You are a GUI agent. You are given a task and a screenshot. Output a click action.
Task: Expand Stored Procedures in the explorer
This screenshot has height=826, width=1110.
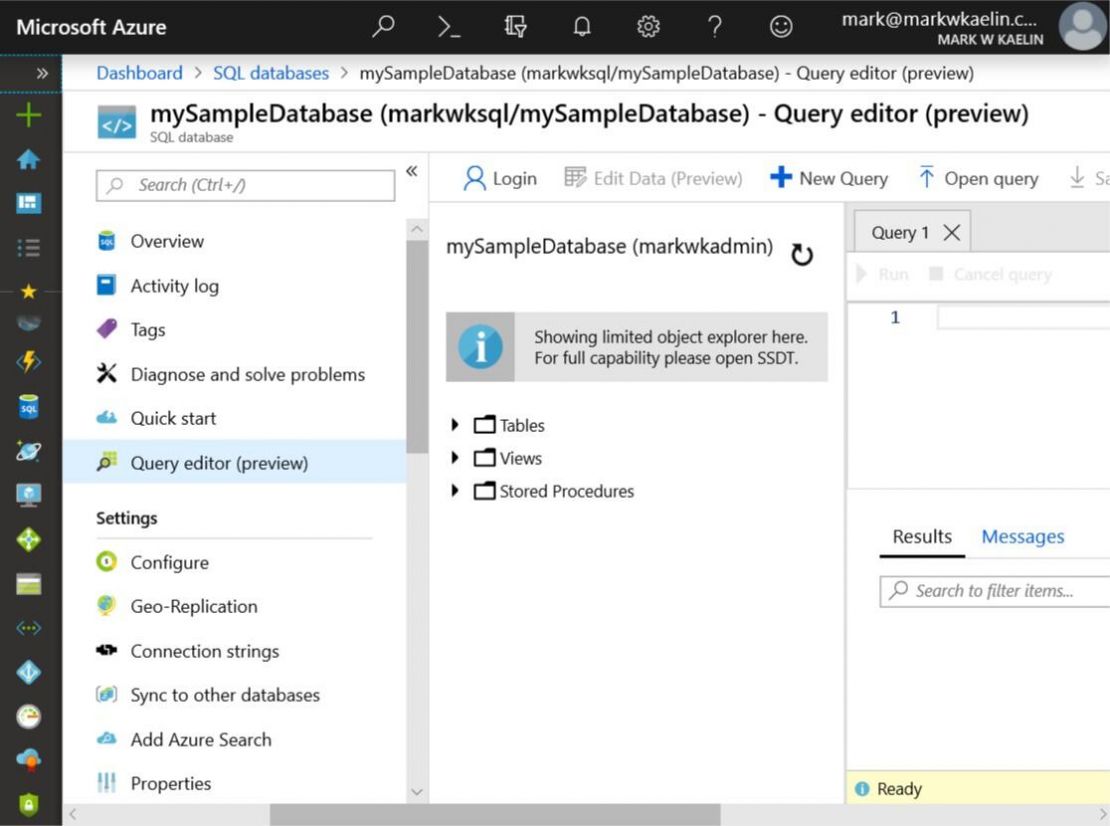tap(456, 490)
